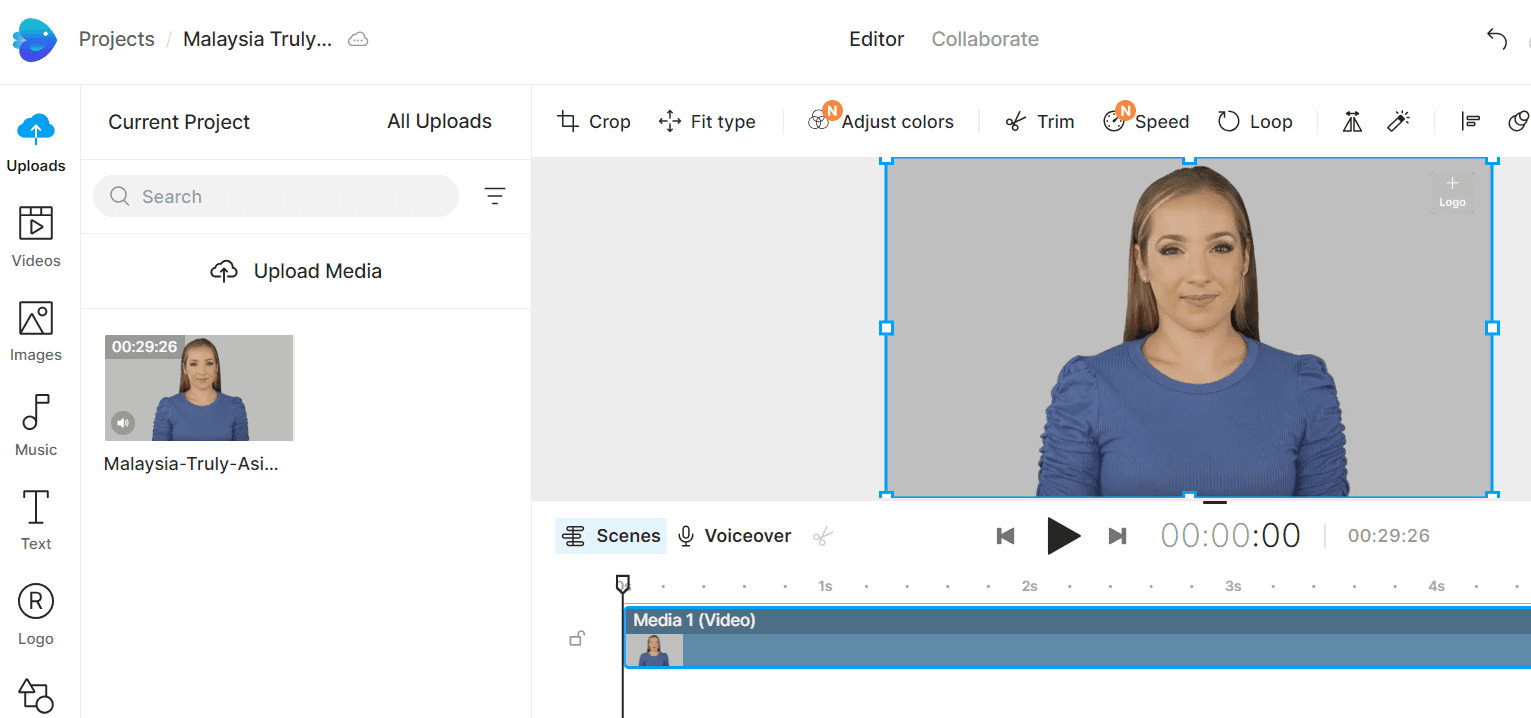This screenshot has height=718, width=1531.
Task: Toggle Loop for the video
Action: tap(1255, 122)
